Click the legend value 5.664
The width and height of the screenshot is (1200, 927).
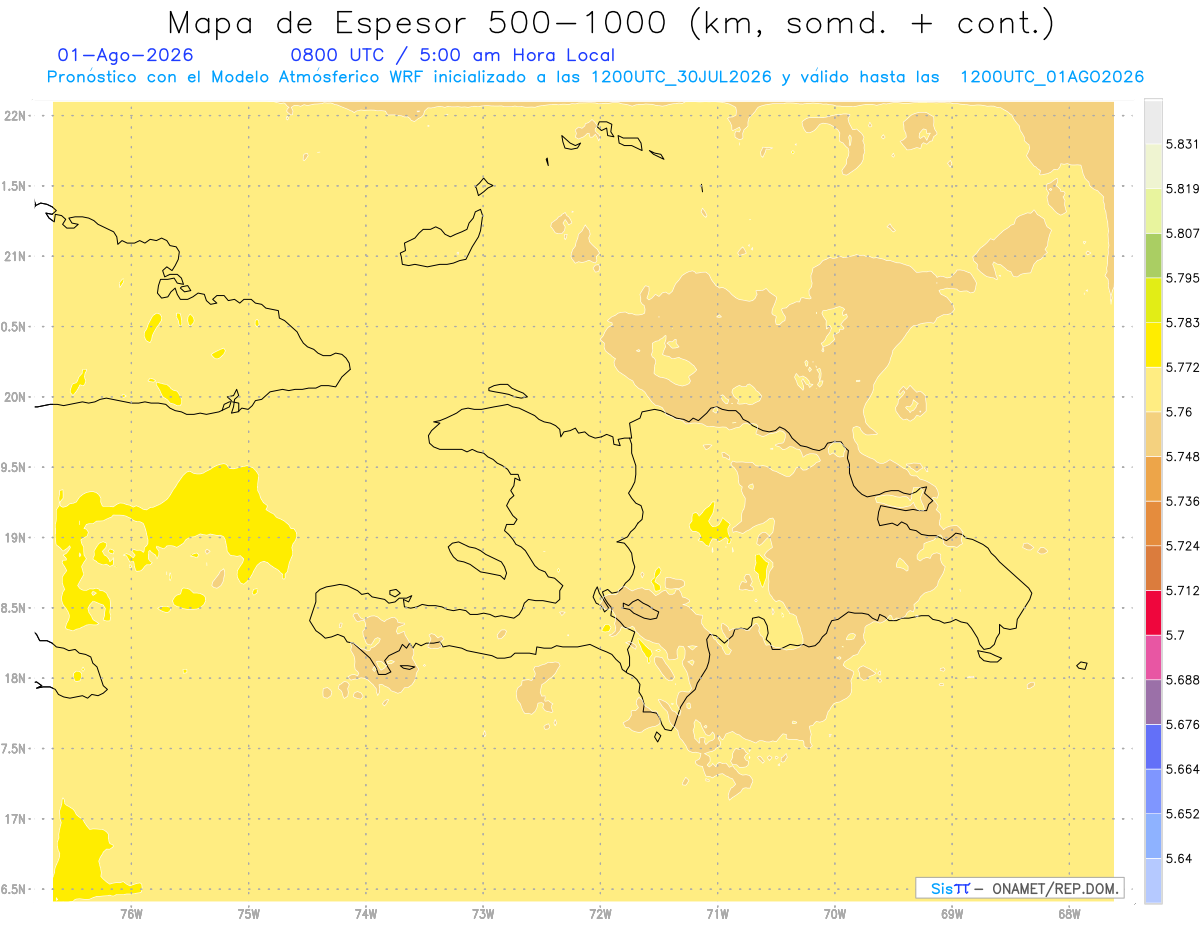tap(1182, 769)
